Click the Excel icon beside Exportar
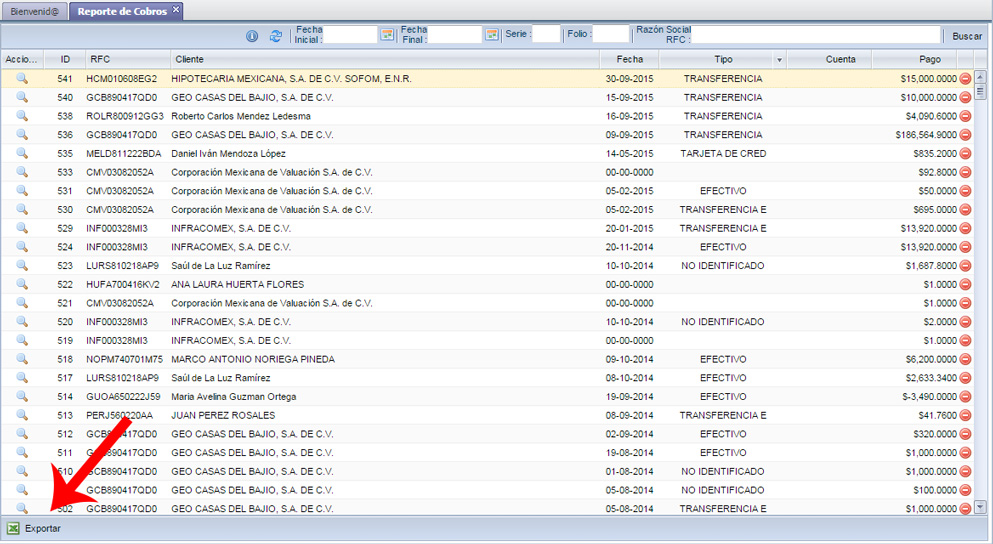 pos(13,528)
